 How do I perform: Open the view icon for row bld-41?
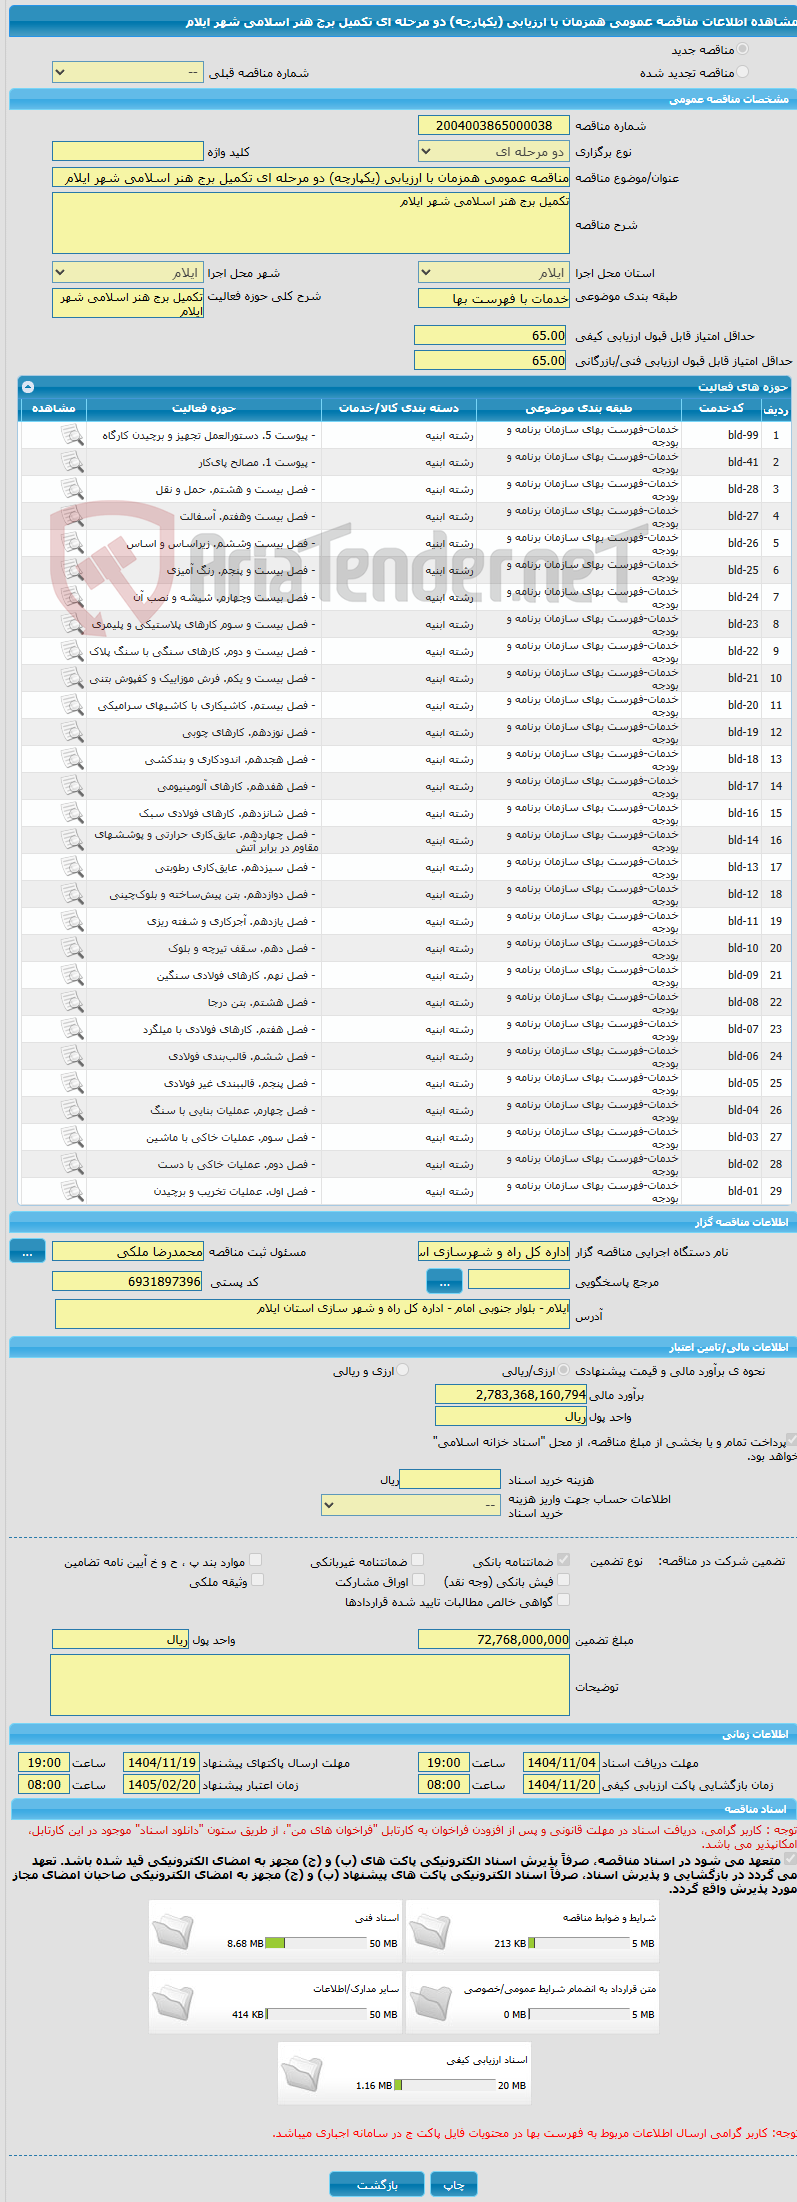click(72, 462)
